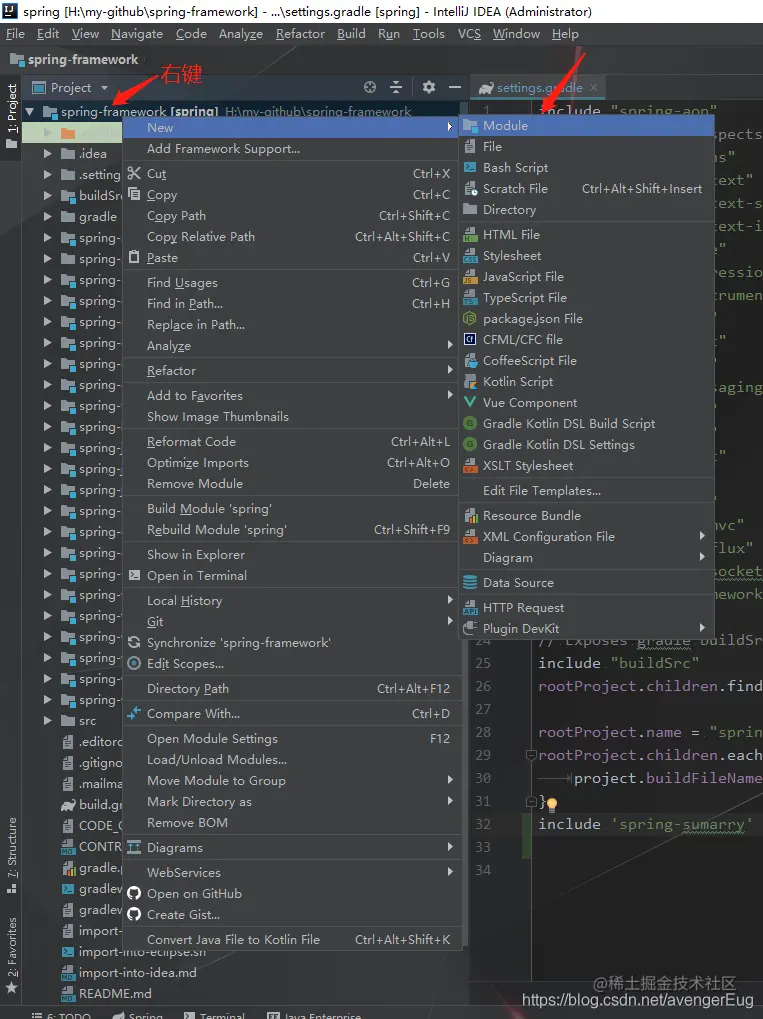763x1019 pixels.
Task: Click the File icon in the submenu
Action: (470, 147)
